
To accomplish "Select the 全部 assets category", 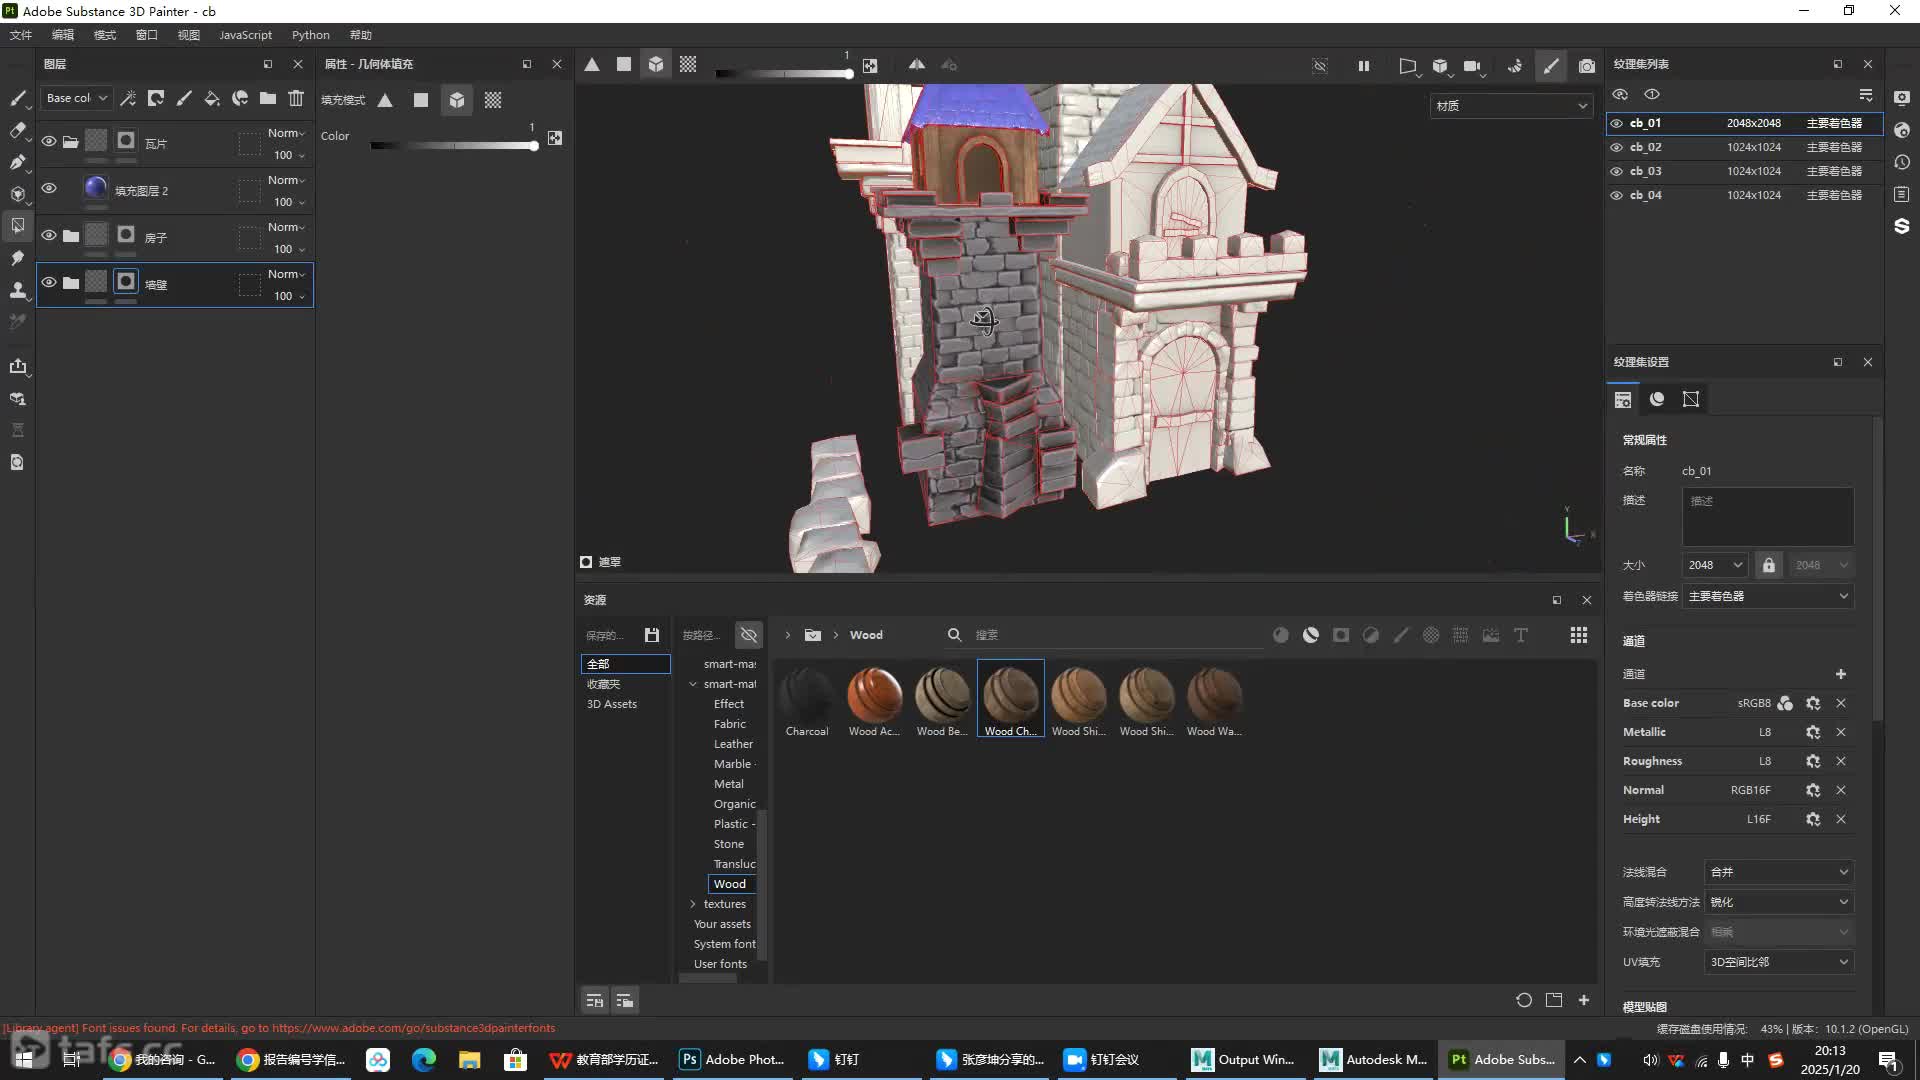I will tap(626, 664).
